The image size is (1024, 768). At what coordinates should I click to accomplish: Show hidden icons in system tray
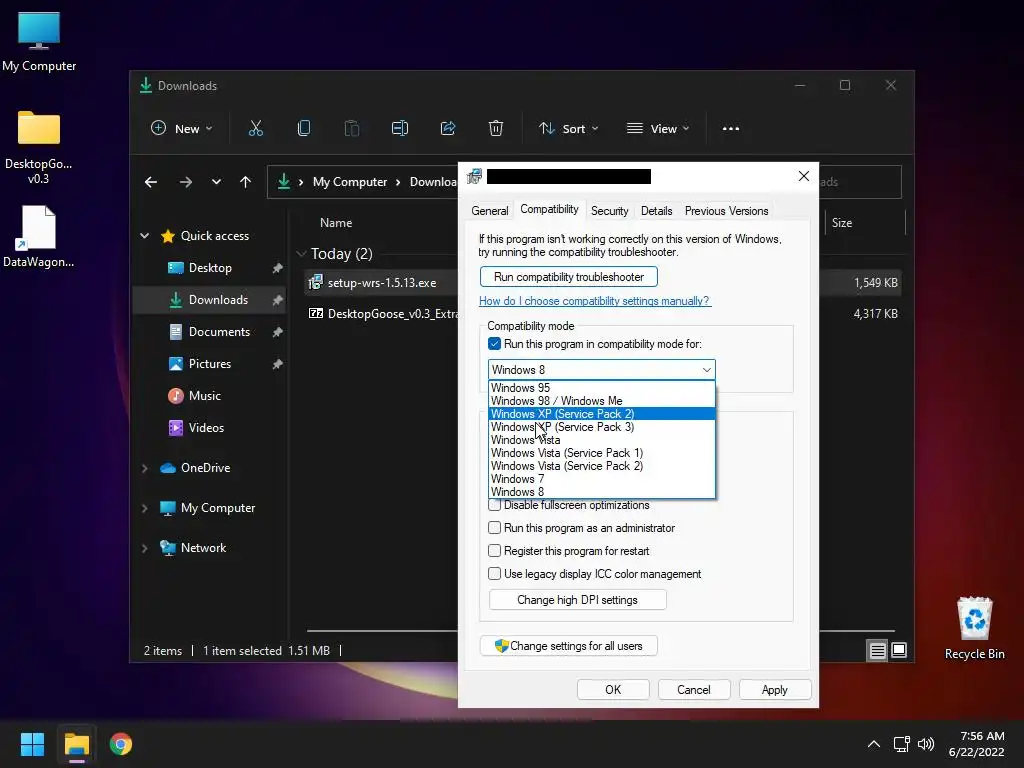pos(874,744)
